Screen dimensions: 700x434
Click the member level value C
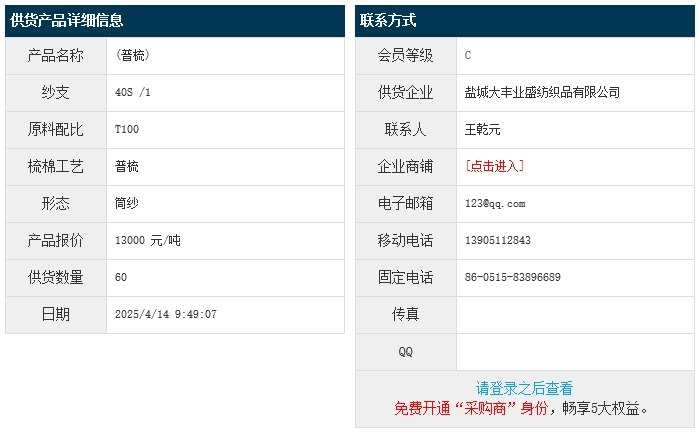(468, 55)
